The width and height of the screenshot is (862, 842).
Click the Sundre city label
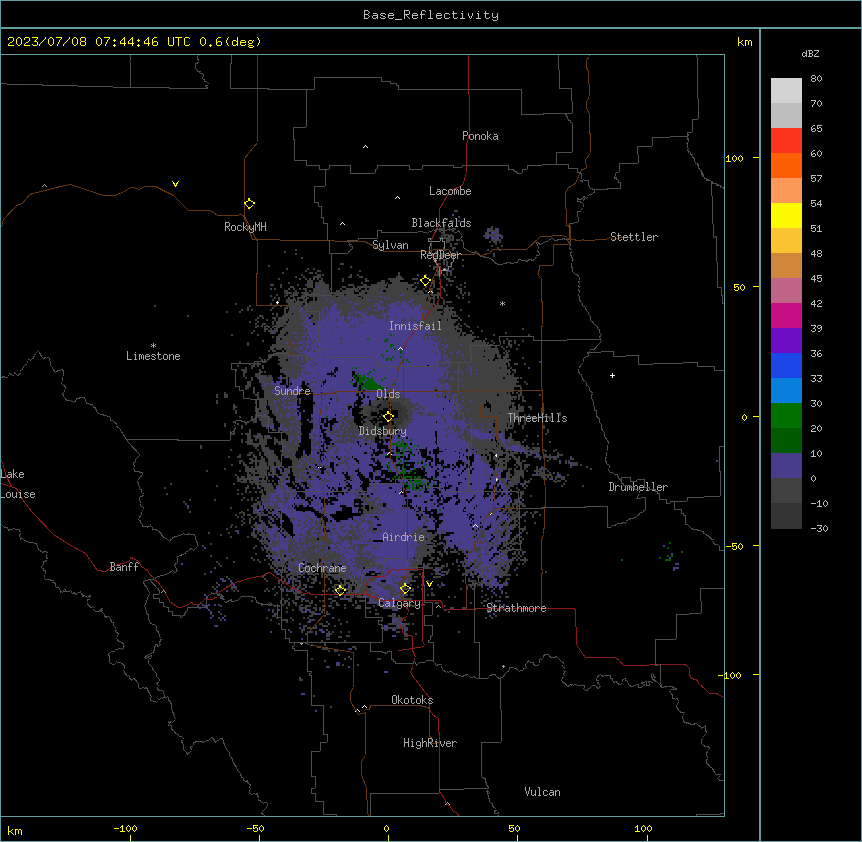click(292, 391)
